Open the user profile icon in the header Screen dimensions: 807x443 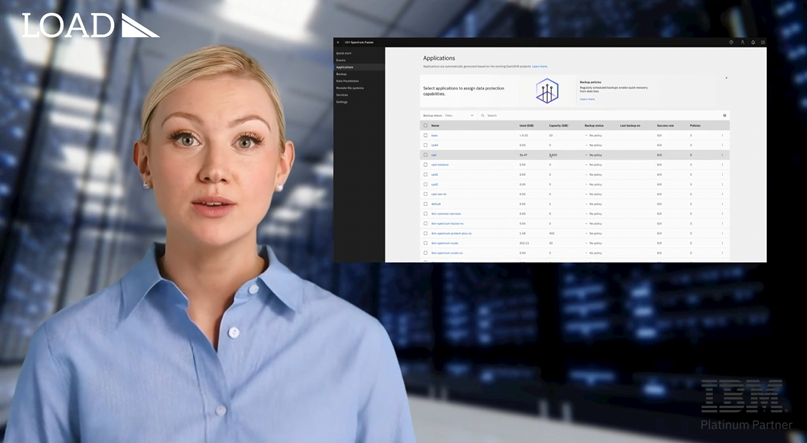[x=742, y=42]
